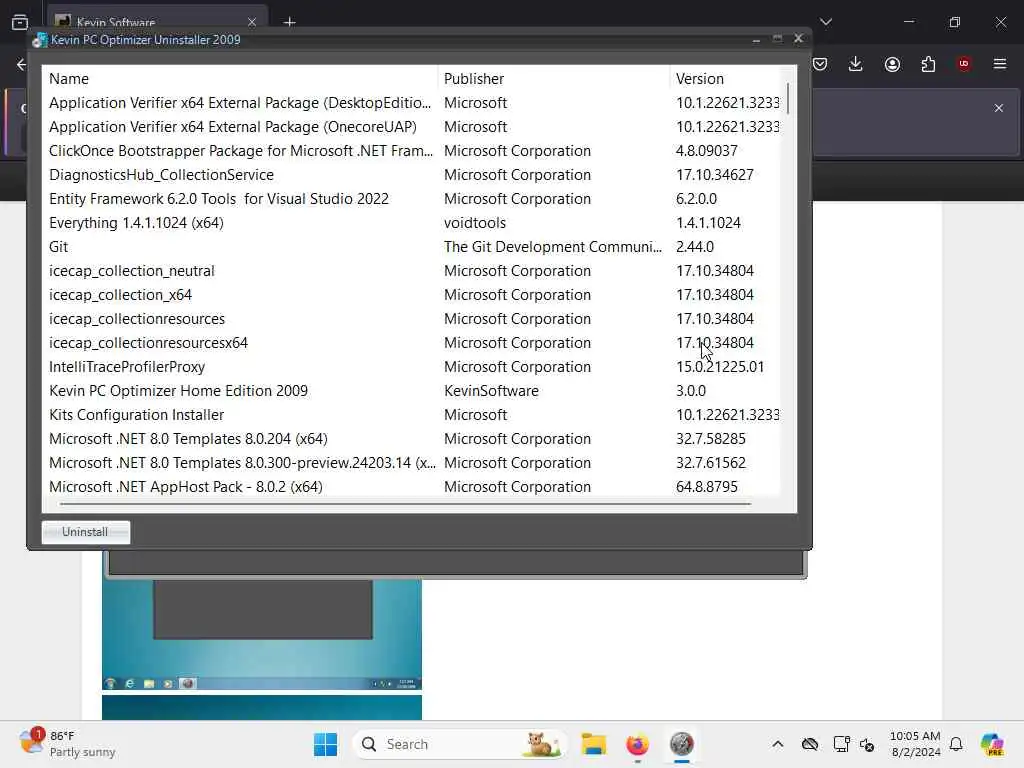Open the weather widget showing 86°F
1024x768 pixels.
click(x=67, y=744)
